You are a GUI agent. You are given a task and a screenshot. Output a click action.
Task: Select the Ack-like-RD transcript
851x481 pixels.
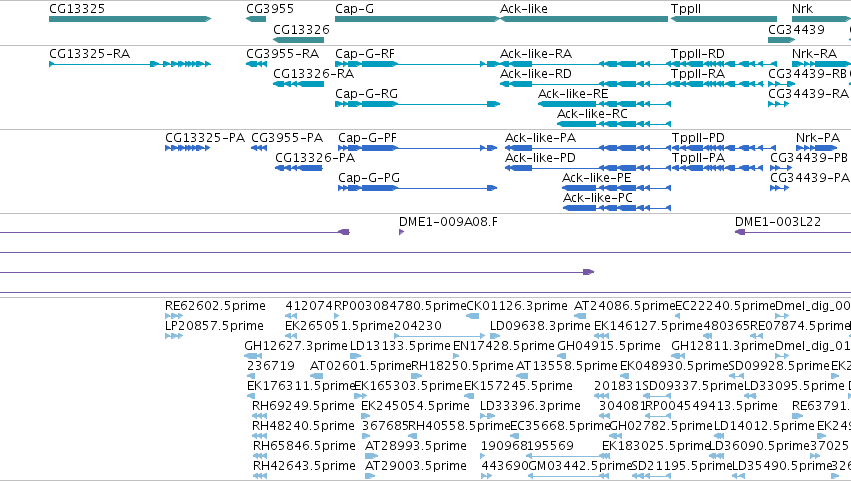[583, 84]
